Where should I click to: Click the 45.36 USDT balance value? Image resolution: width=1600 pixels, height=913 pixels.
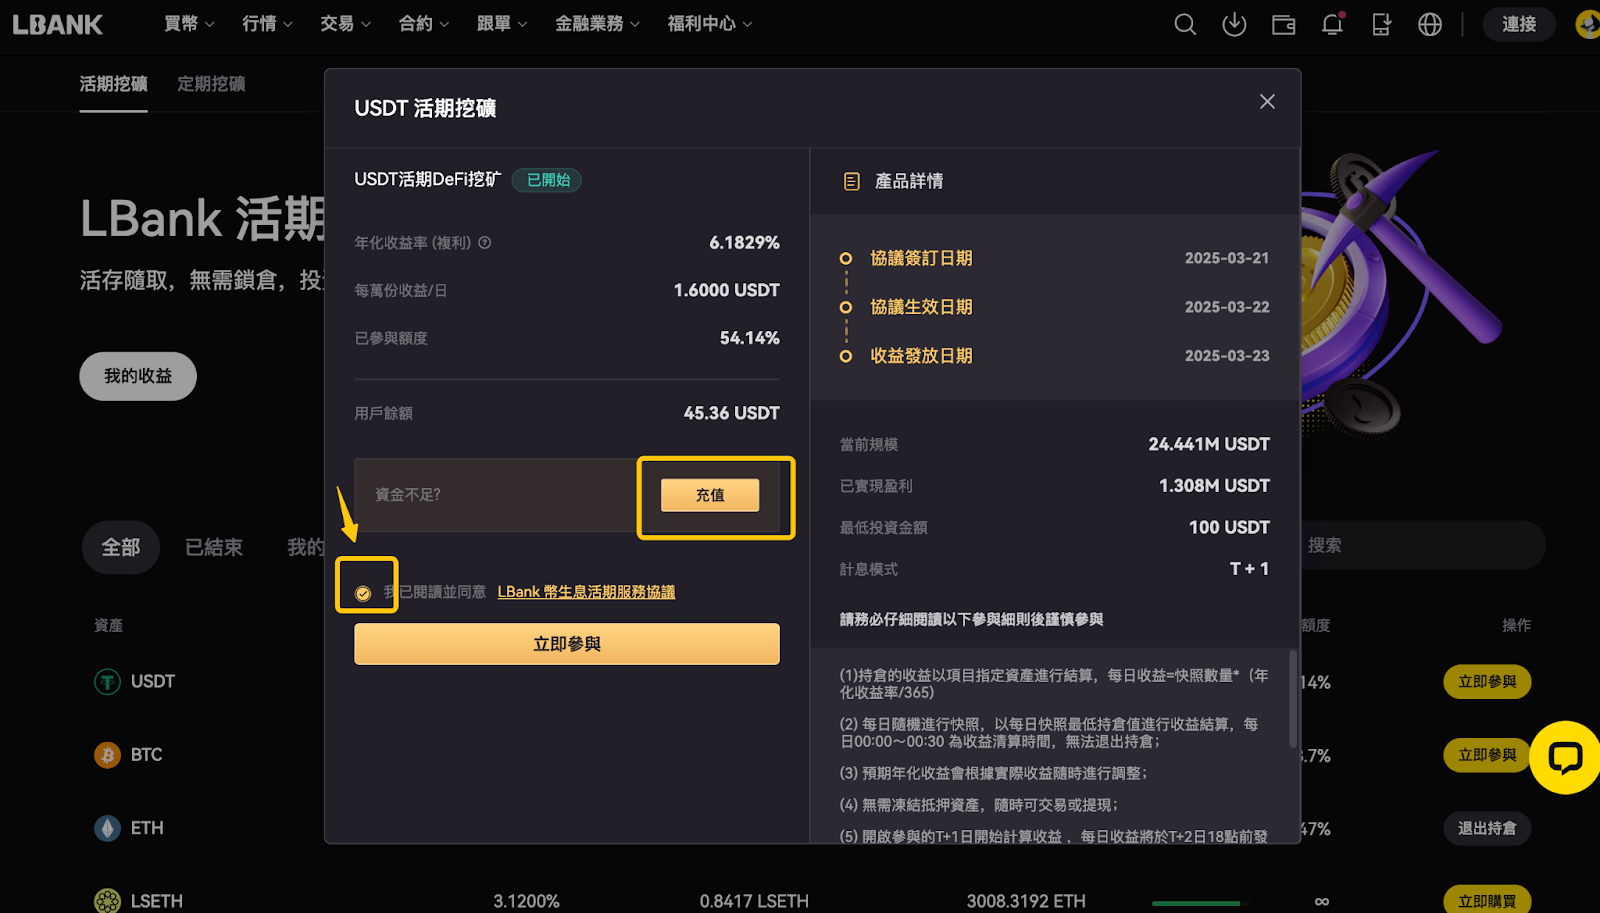[x=731, y=413]
